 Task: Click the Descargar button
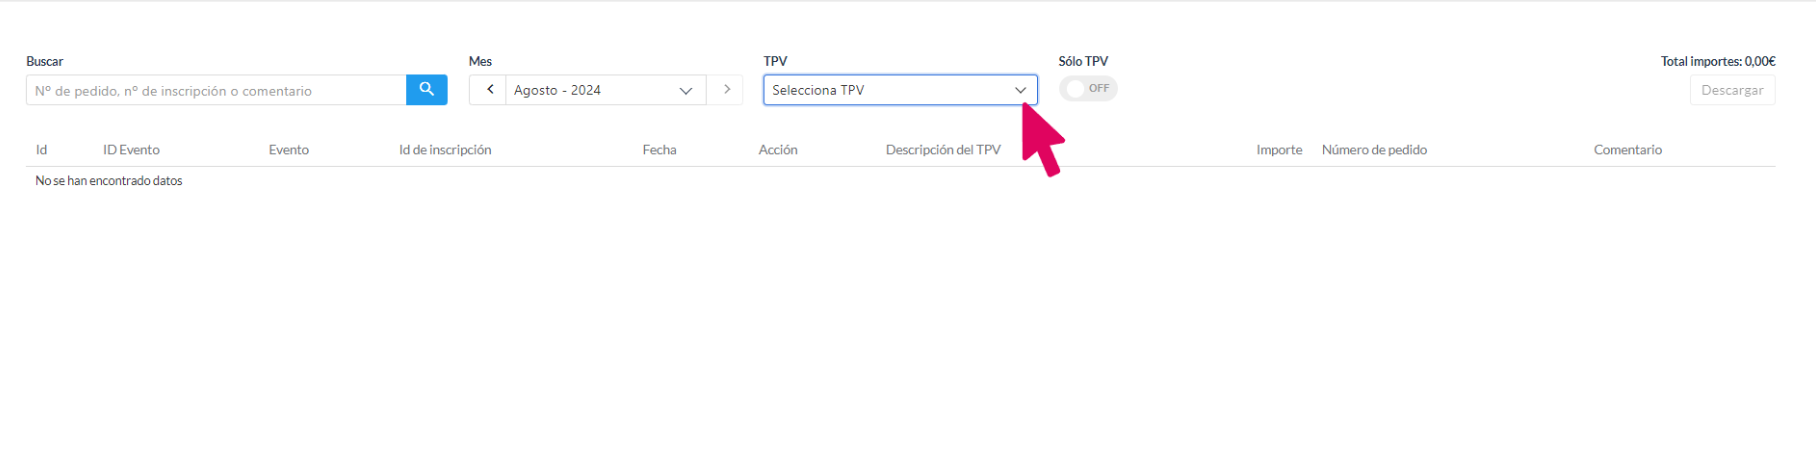point(1732,90)
